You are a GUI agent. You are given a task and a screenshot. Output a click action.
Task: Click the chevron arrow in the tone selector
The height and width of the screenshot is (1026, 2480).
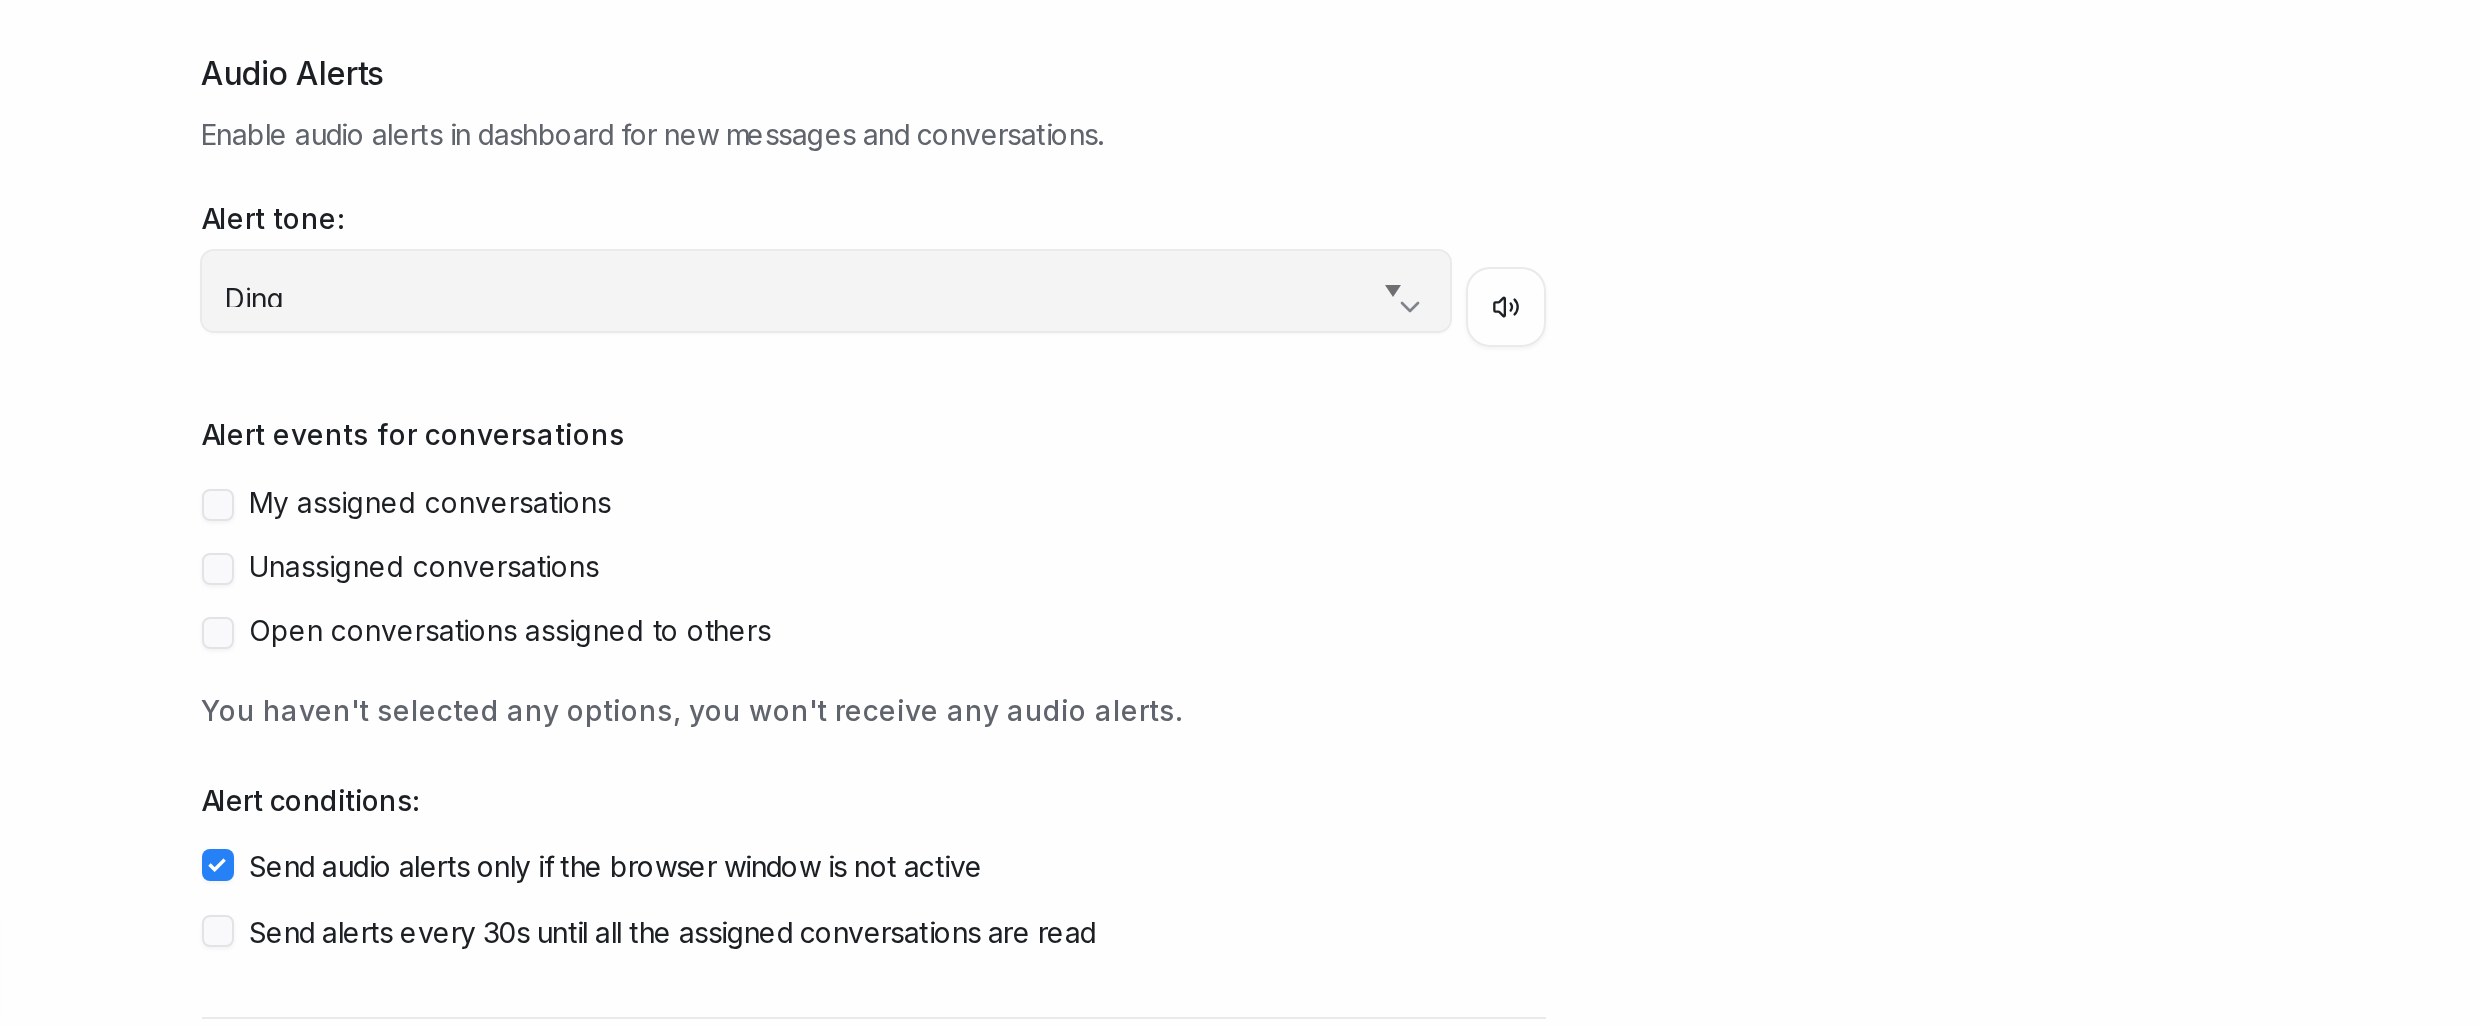(x=1410, y=307)
